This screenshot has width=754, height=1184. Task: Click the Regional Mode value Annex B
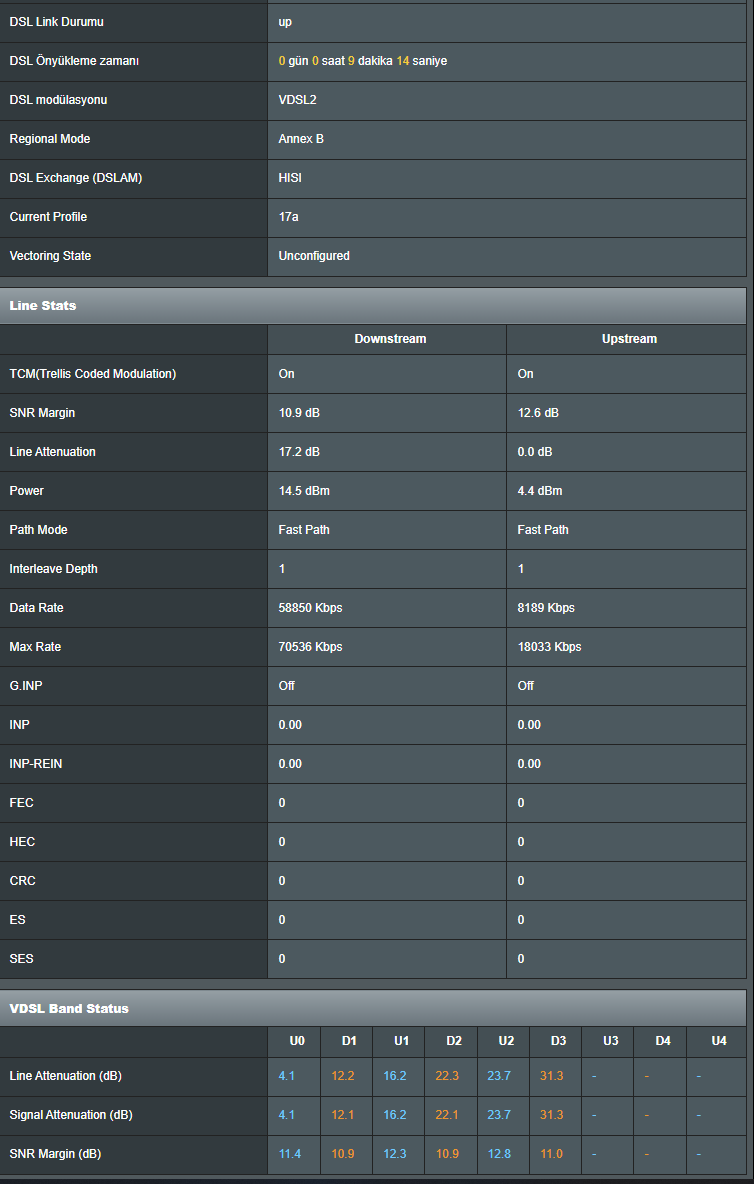(x=301, y=139)
